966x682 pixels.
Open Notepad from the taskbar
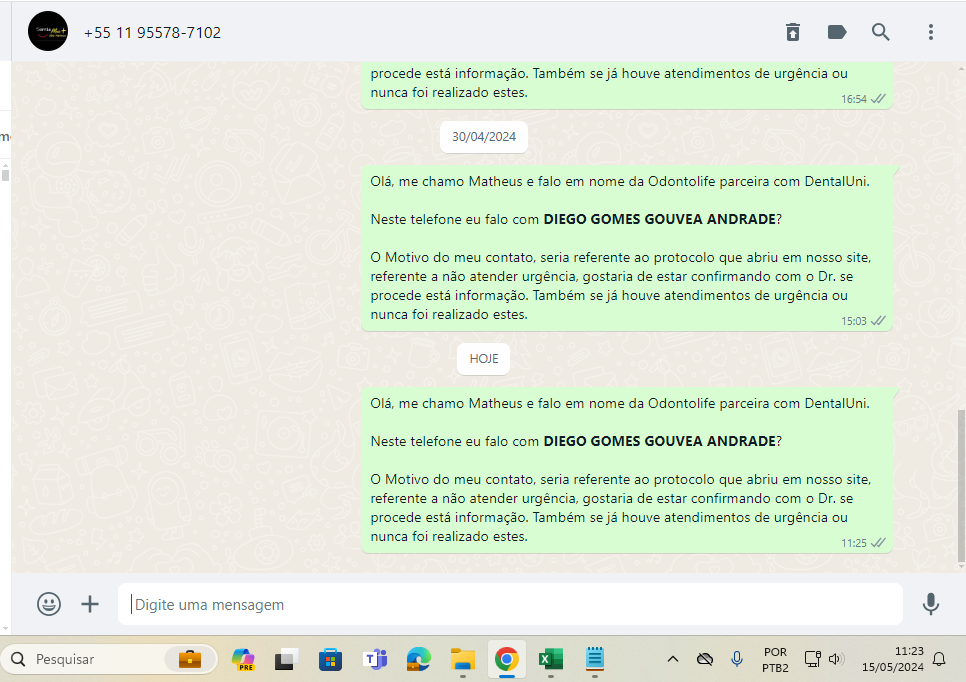click(595, 659)
